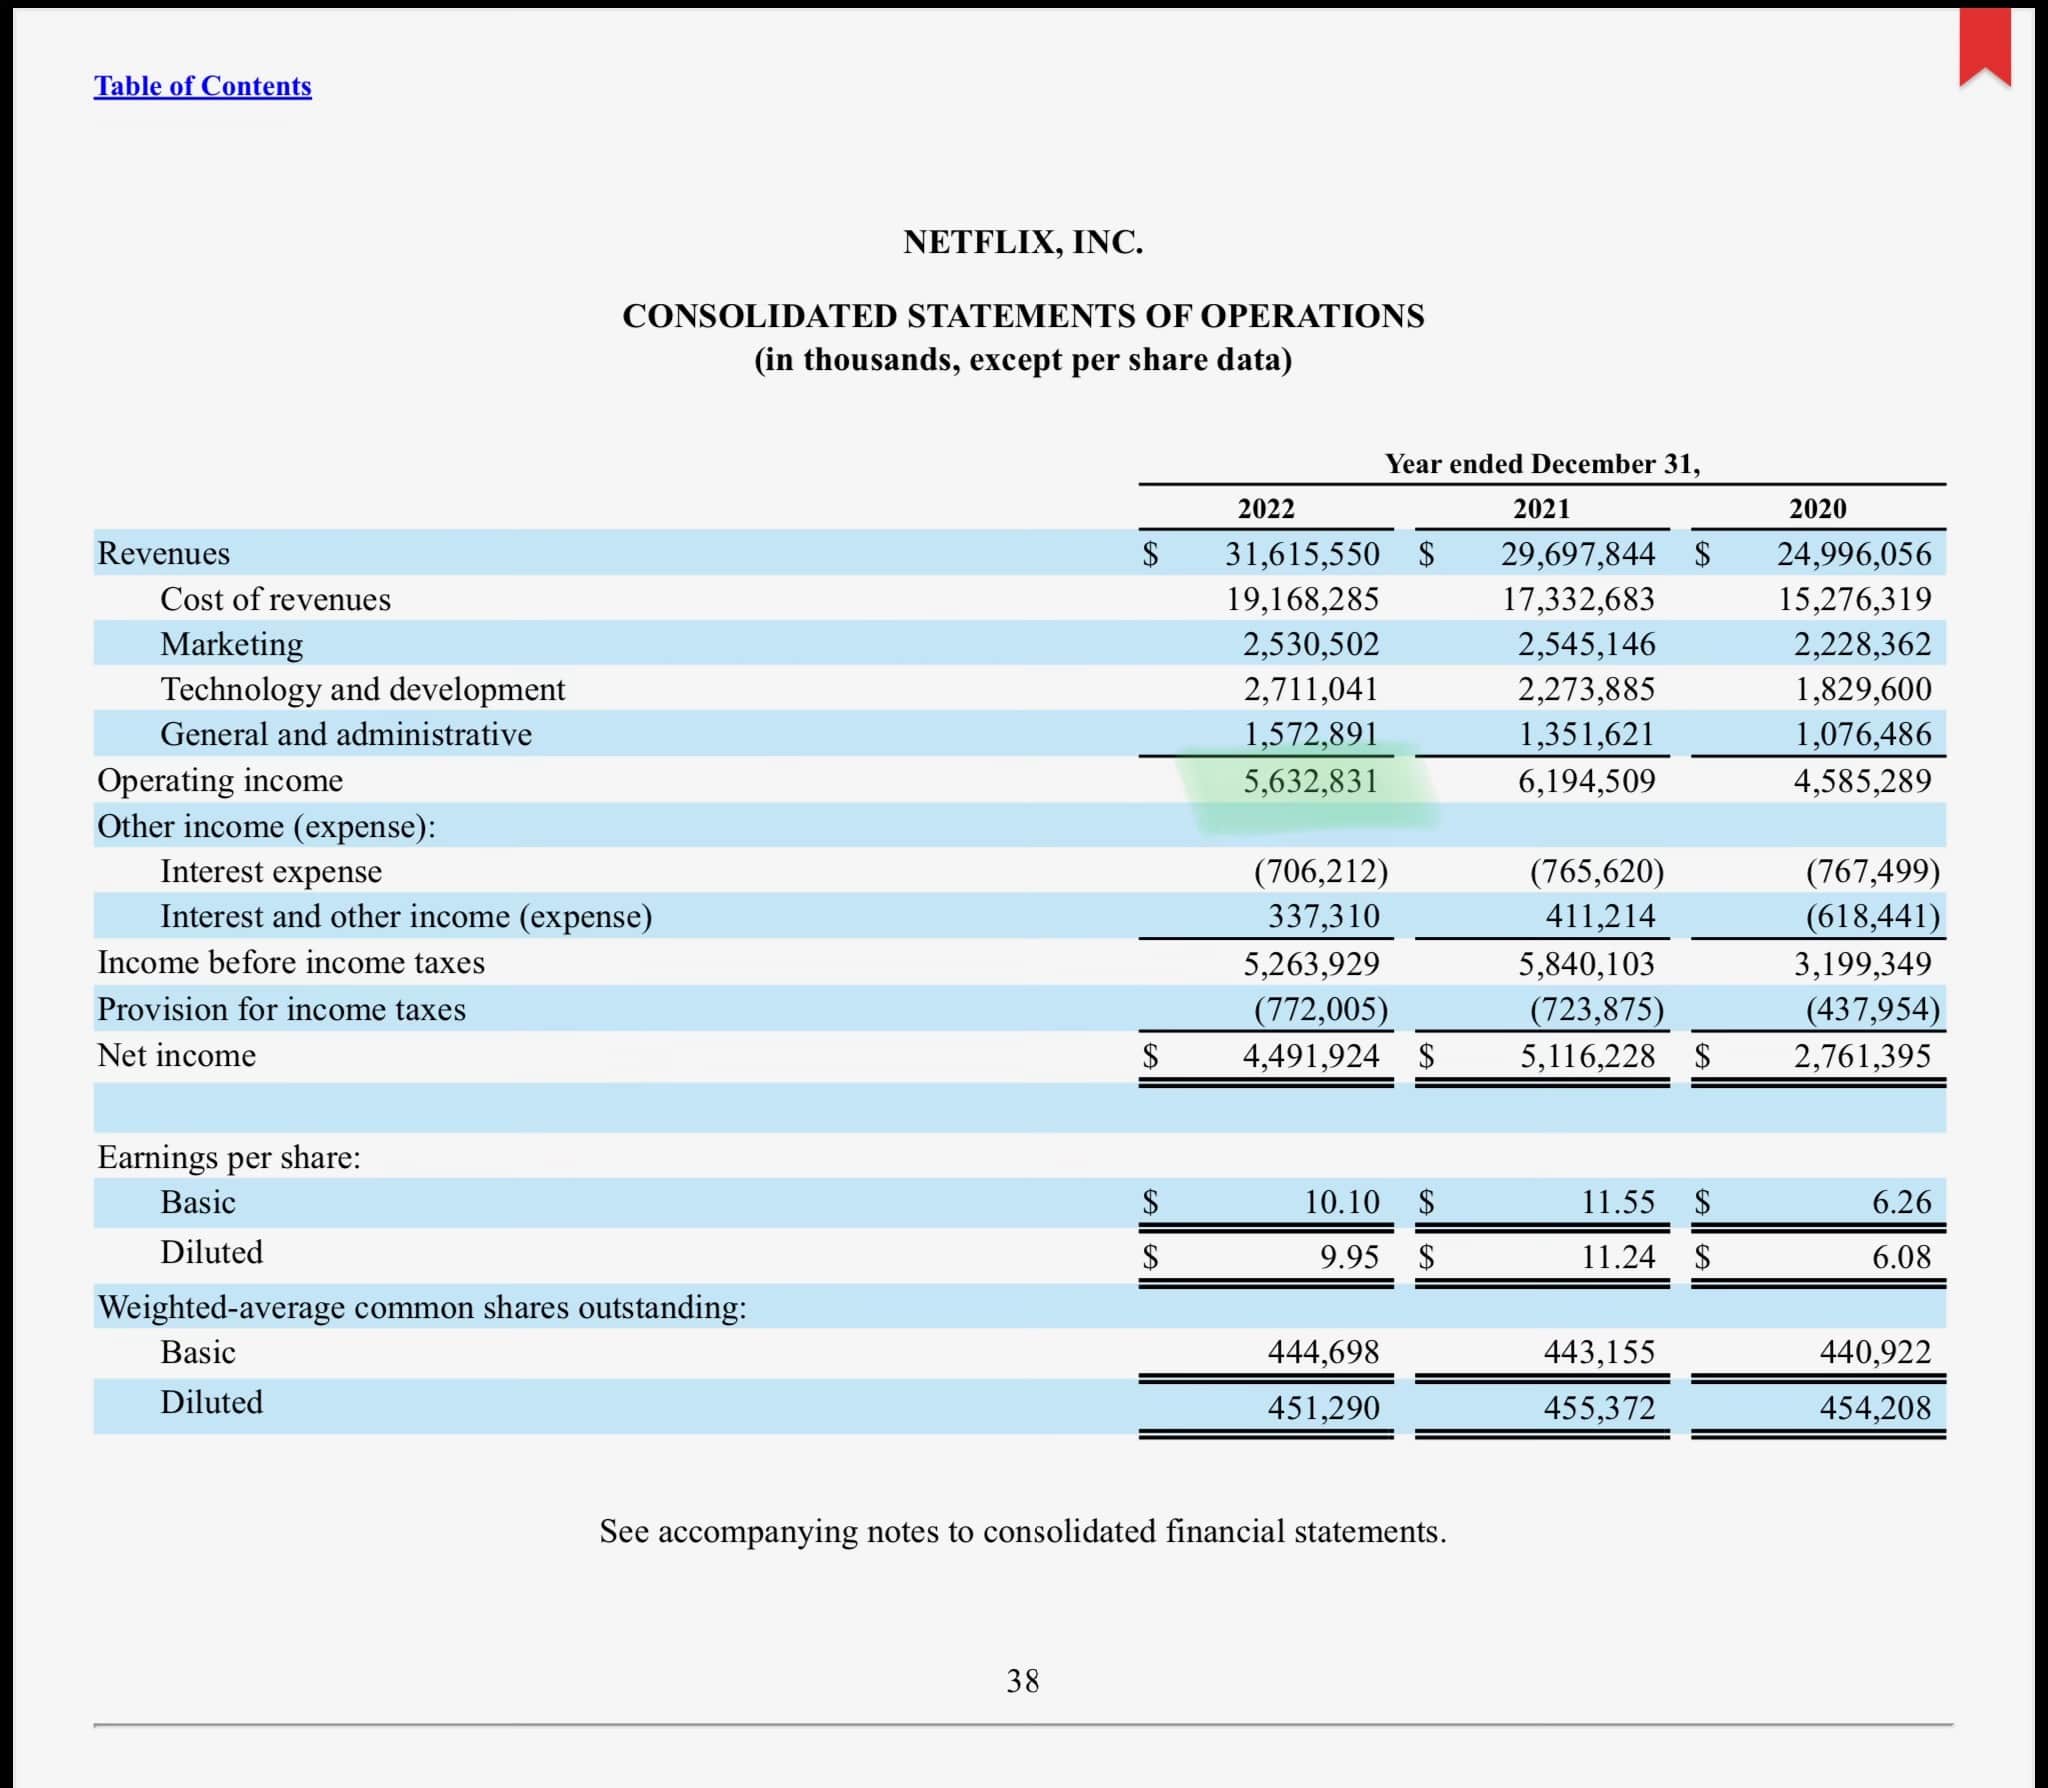Select the 2021 net income 5,116,228
The width and height of the screenshot is (2048, 1788).
tap(1587, 1056)
